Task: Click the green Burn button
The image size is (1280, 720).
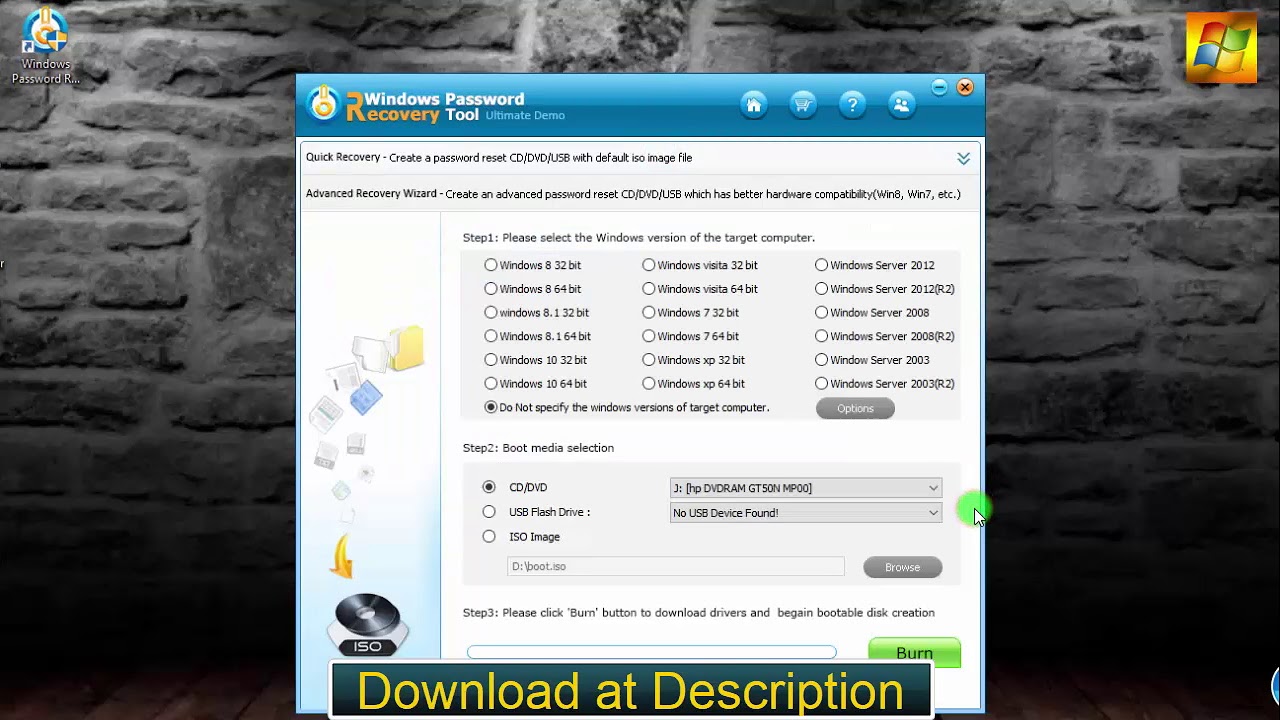Action: [914, 653]
